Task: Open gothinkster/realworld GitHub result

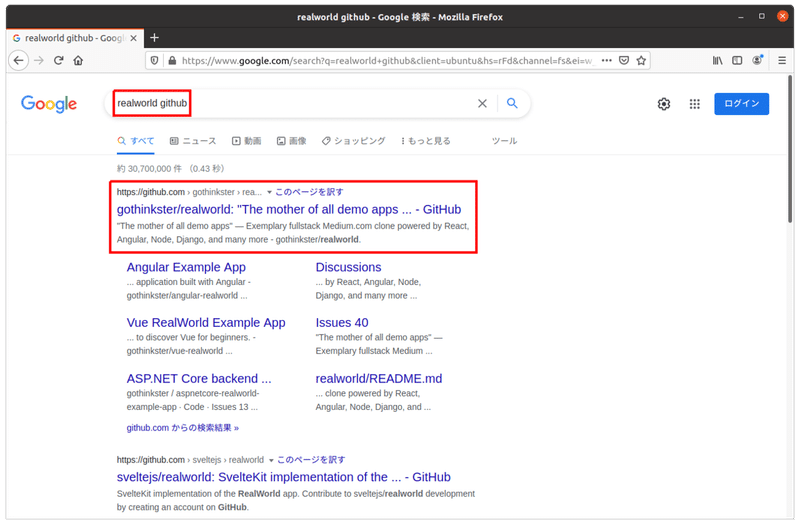Action: pyautogui.click(x=289, y=210)
